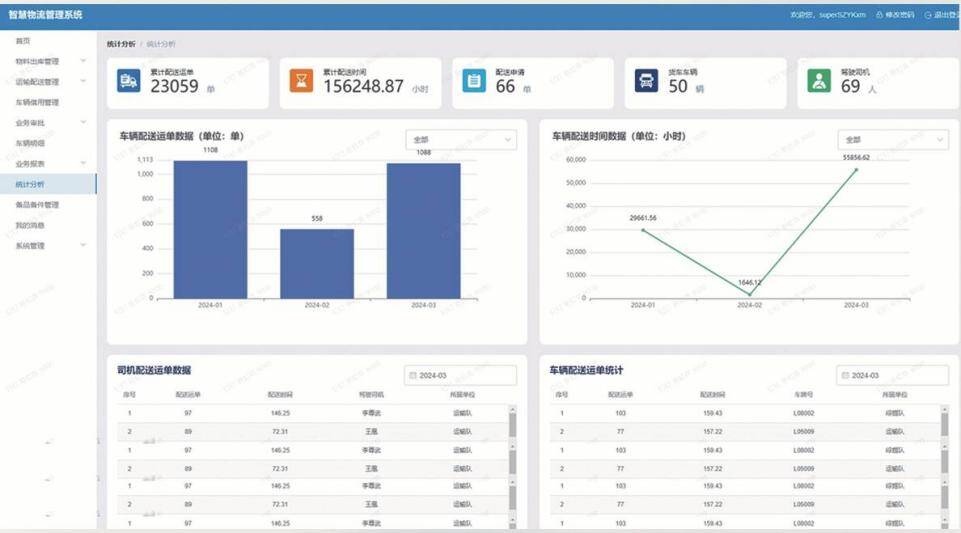Image resolution: width=961 pixels, height=533 pixels.
Task: Click calendar icon in 司机配送运单数据 date field
Action: pyautogui.click(x=412, y=375)
